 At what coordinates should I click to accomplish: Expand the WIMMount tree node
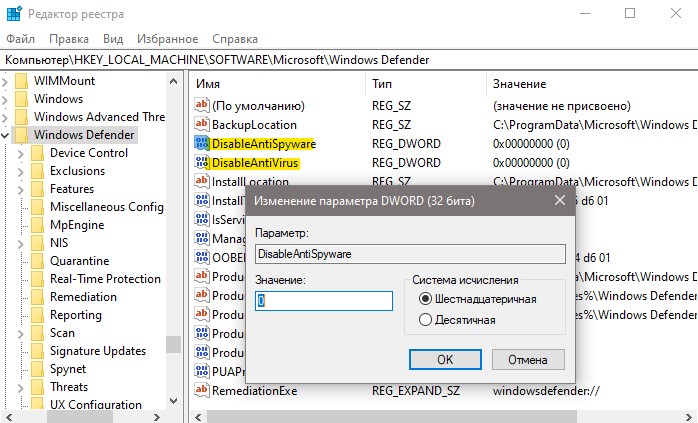[5, 81]
